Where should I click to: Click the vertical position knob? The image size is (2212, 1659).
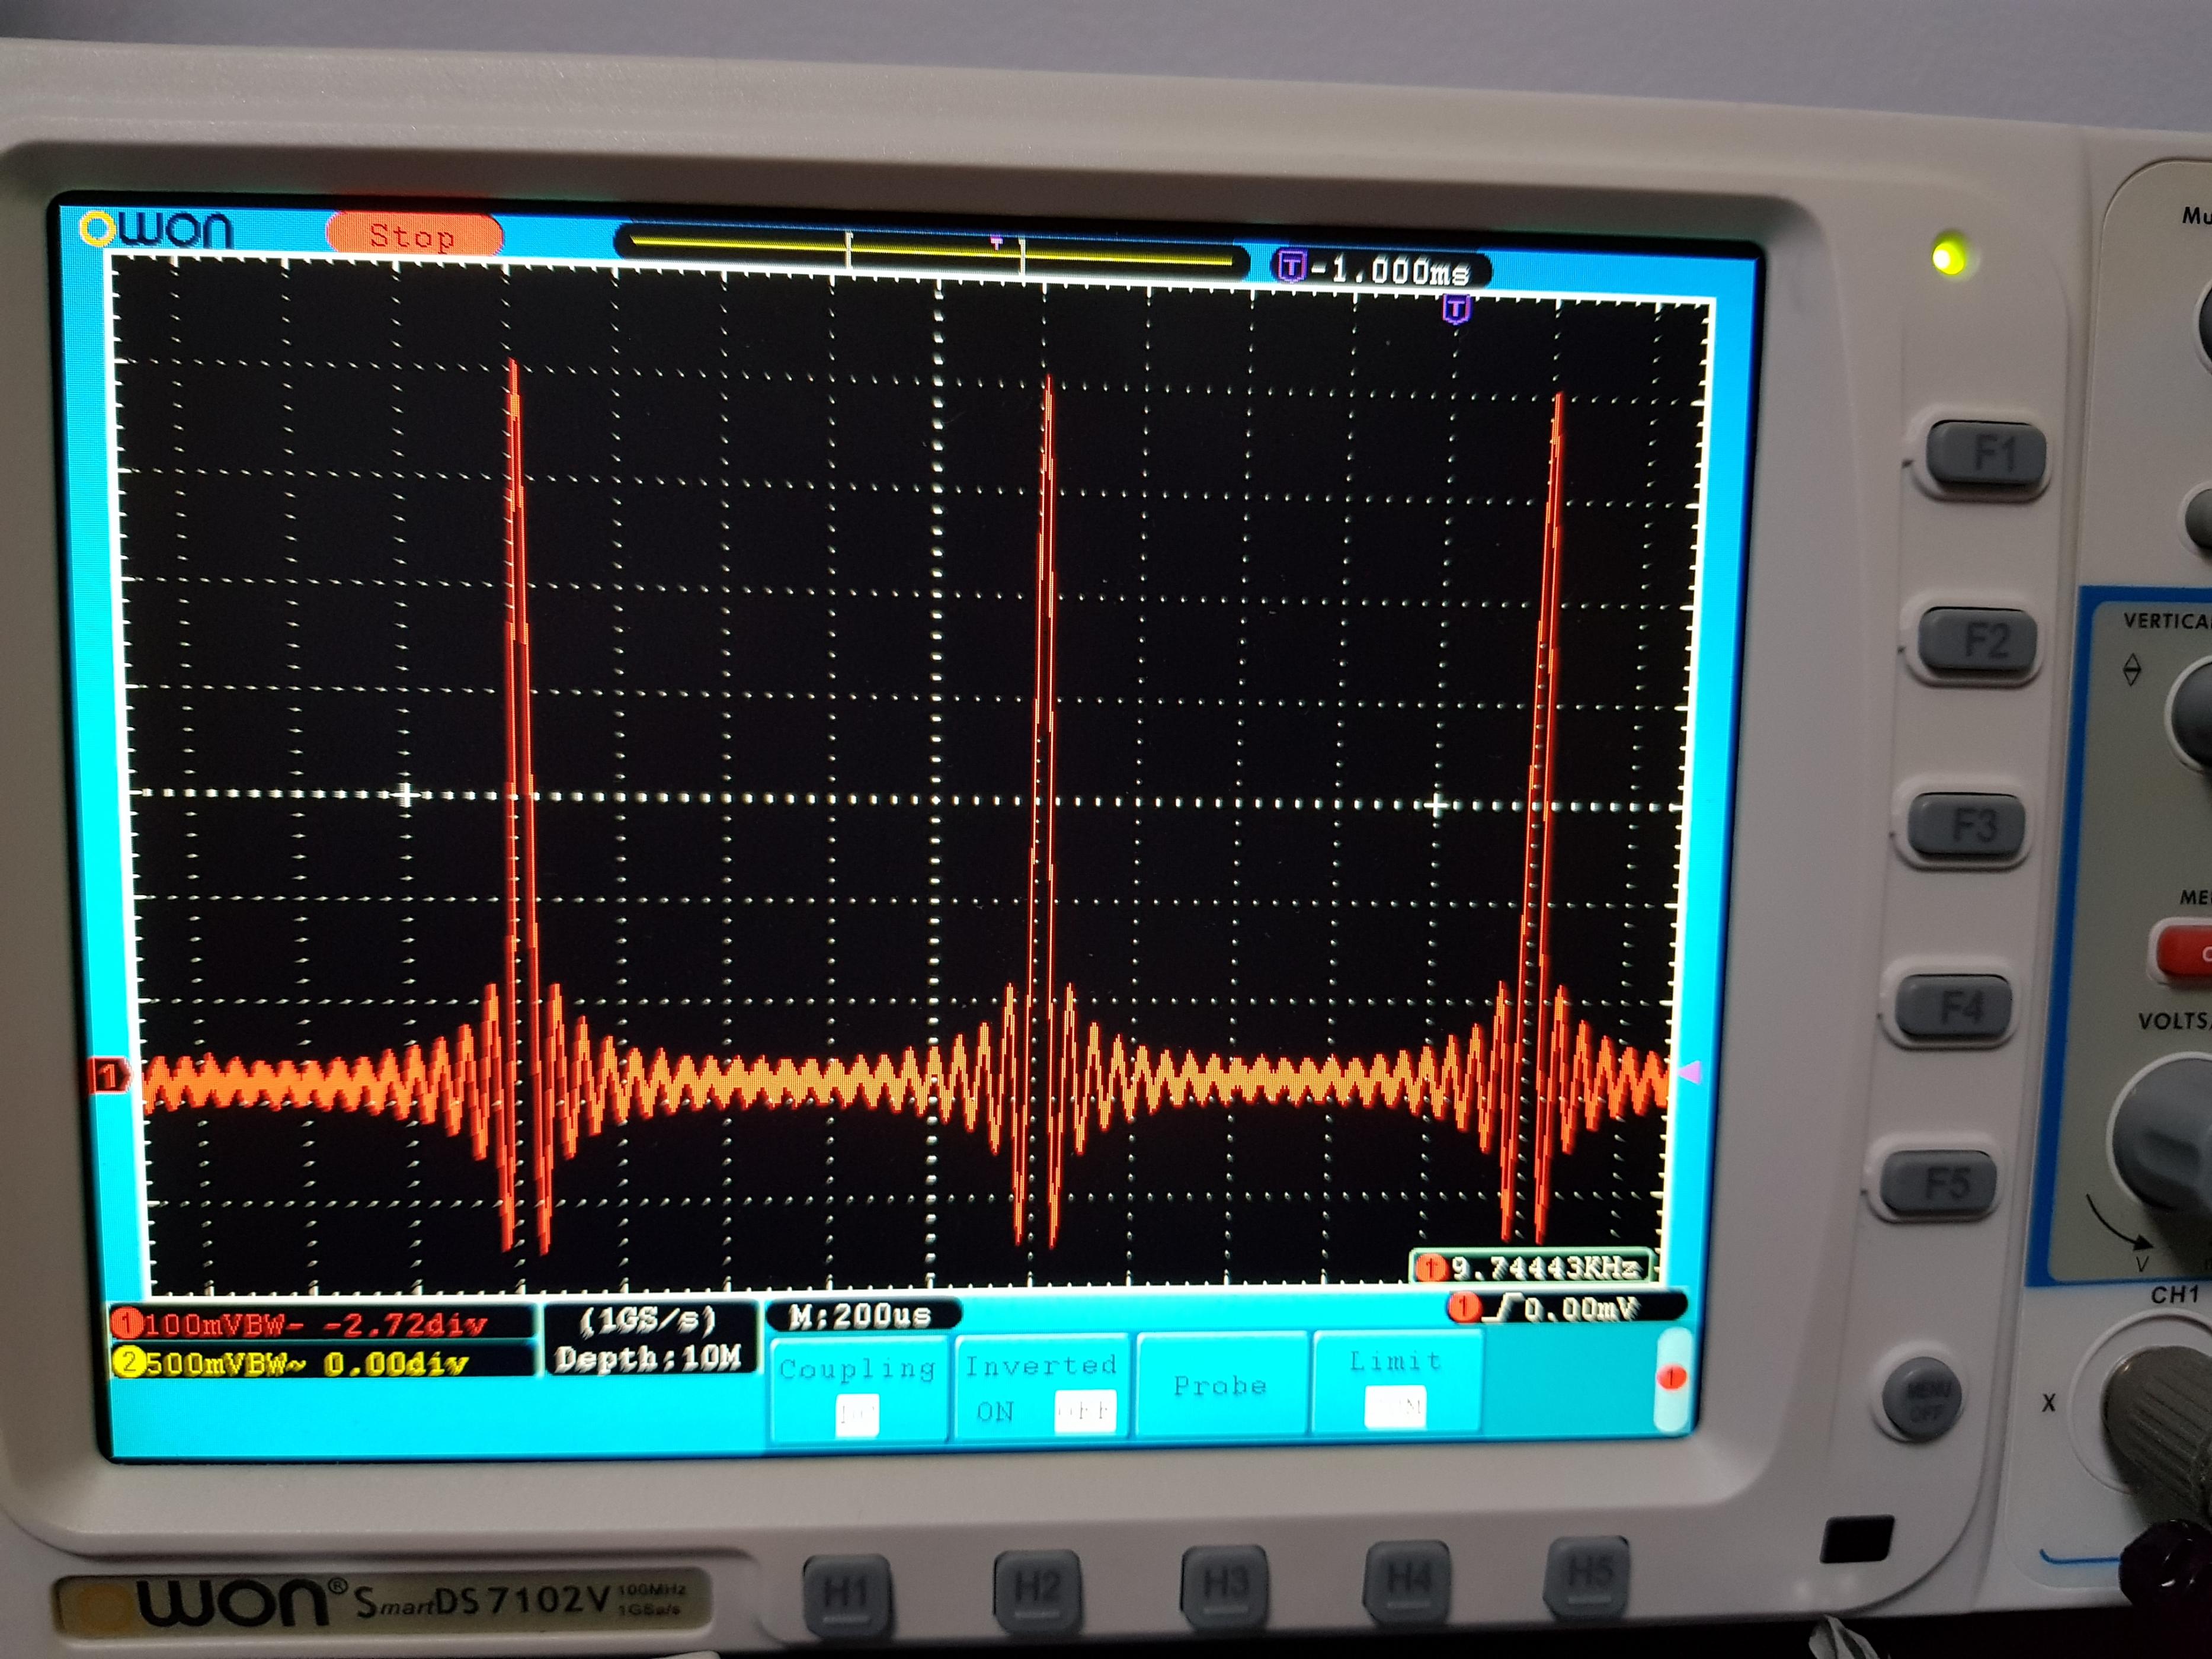pyautogui.click(x=2190, y=715)
